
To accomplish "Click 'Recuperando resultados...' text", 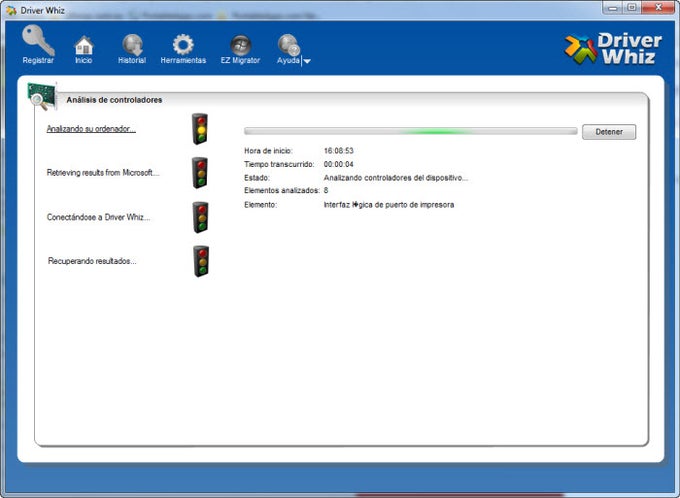I will pyautogui.click(x=92, y=261).
